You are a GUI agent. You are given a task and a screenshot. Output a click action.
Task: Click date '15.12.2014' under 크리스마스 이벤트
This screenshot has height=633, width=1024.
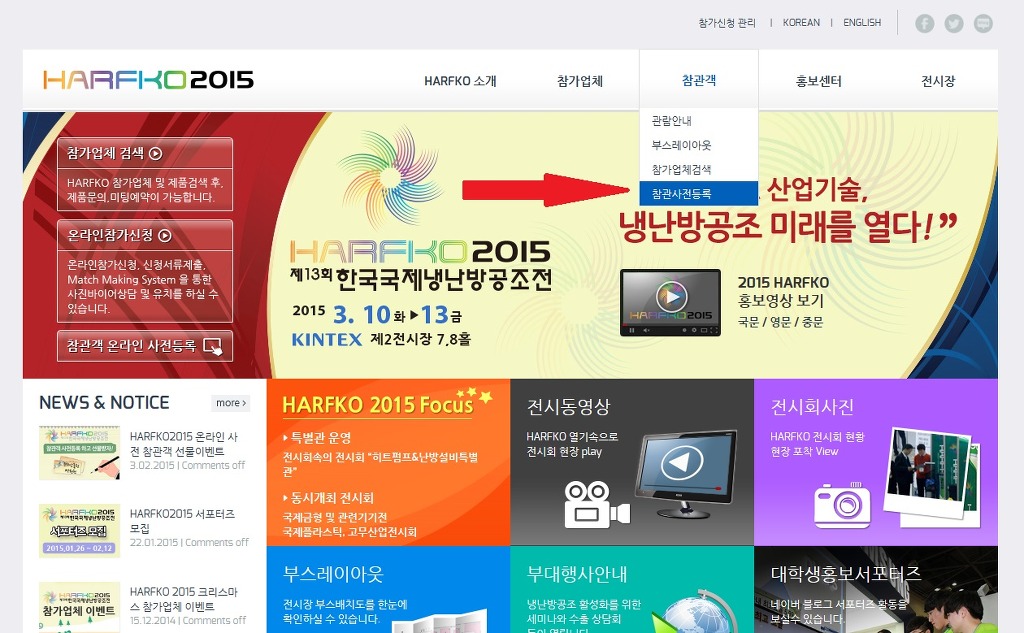click(x=153, y=620)
